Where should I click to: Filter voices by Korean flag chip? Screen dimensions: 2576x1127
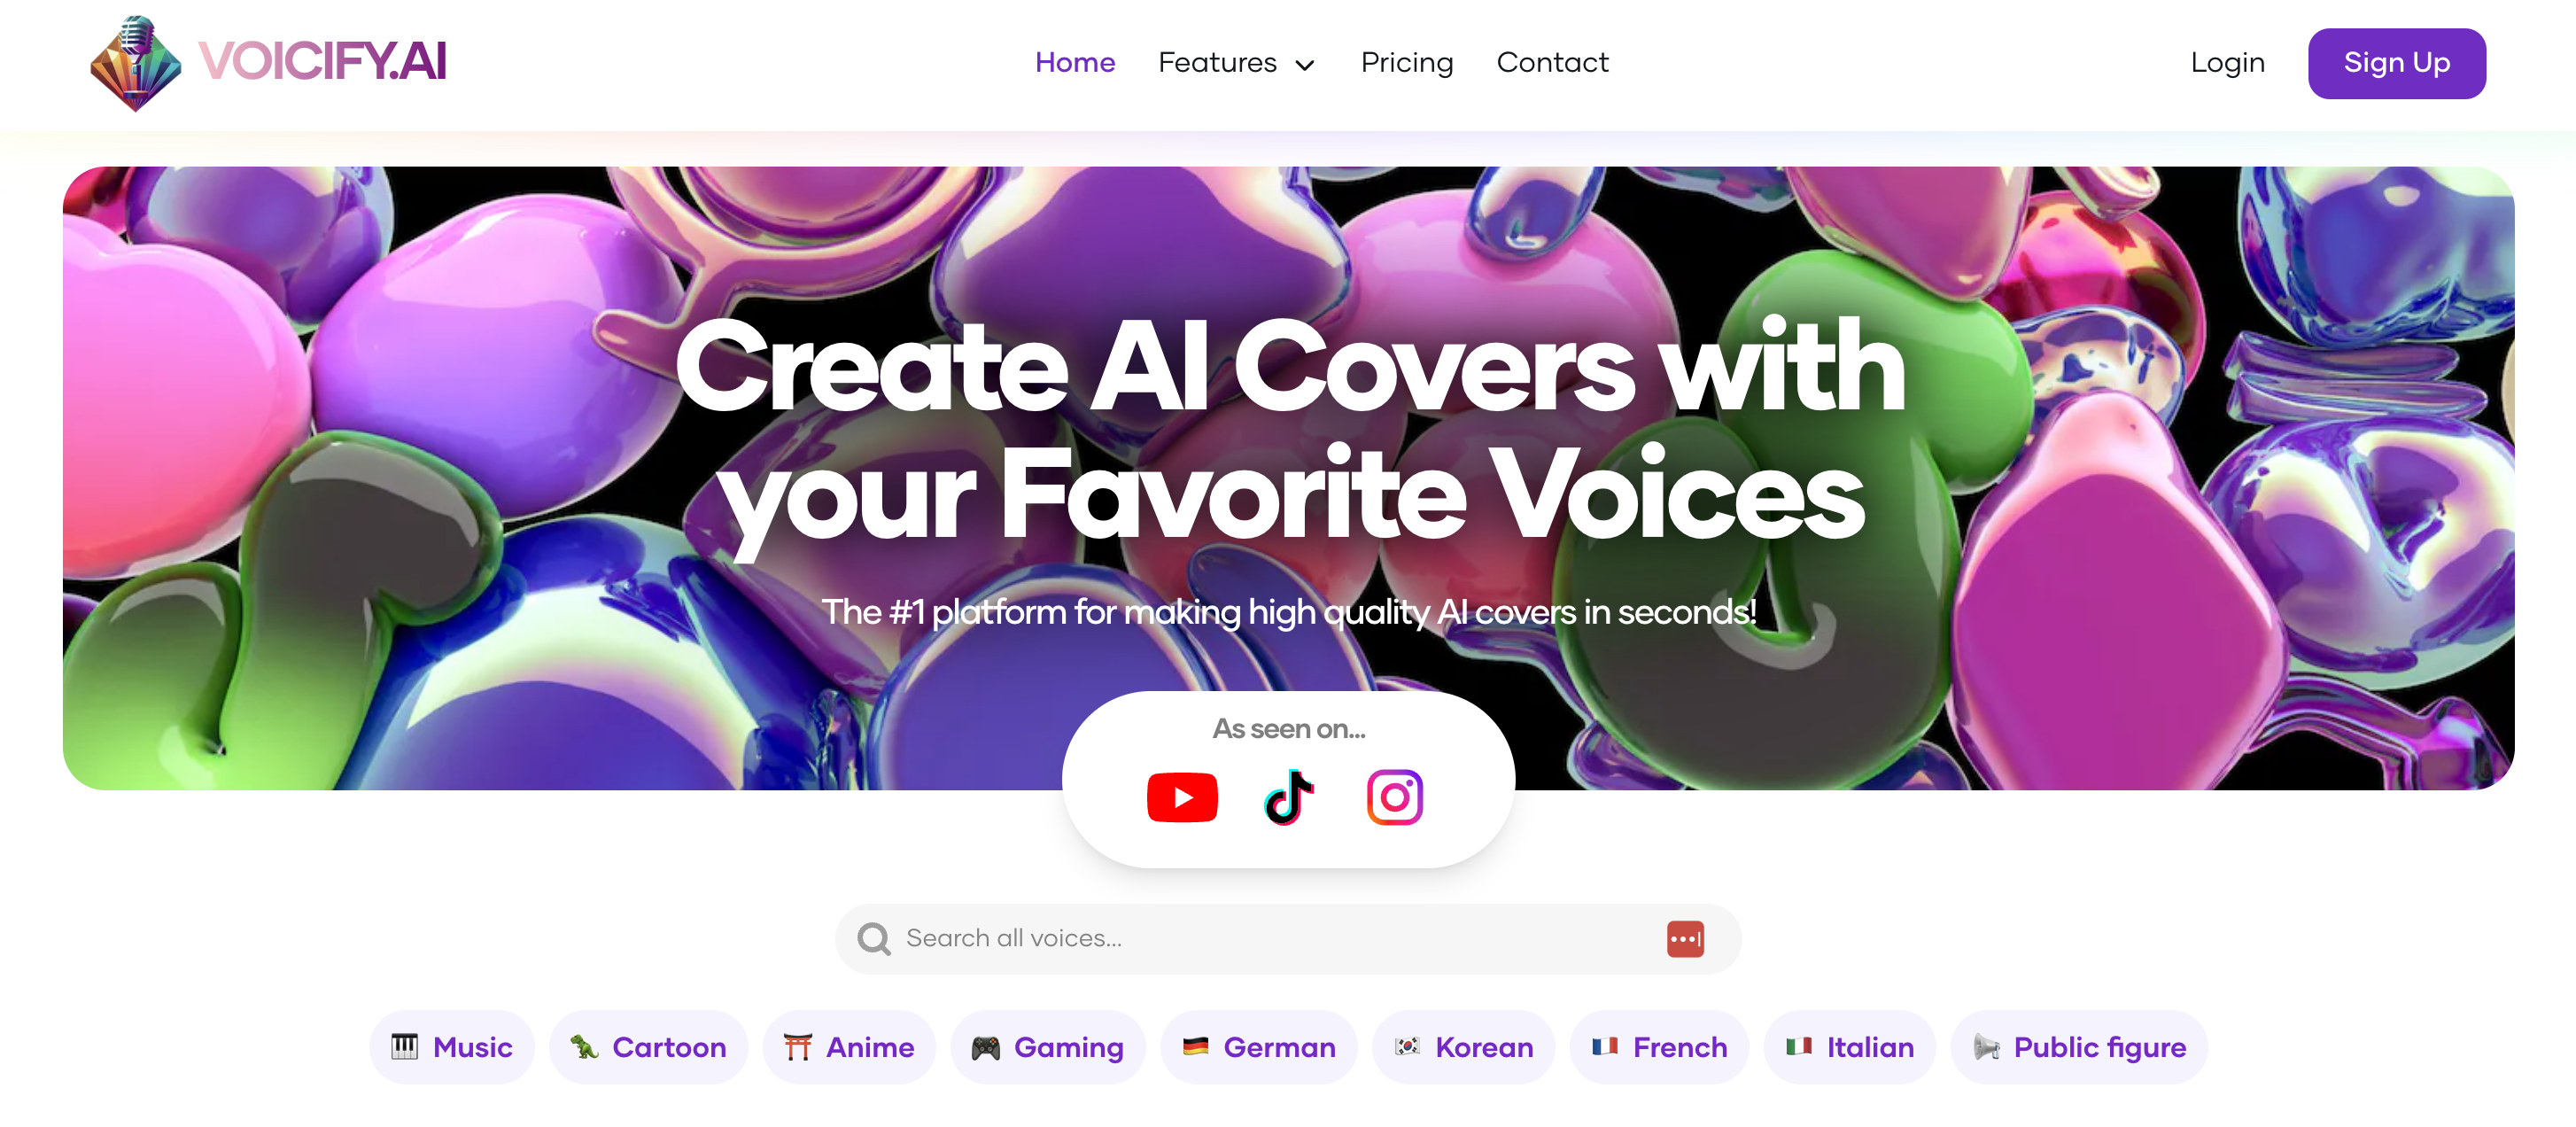(x=1464, y=1047)
